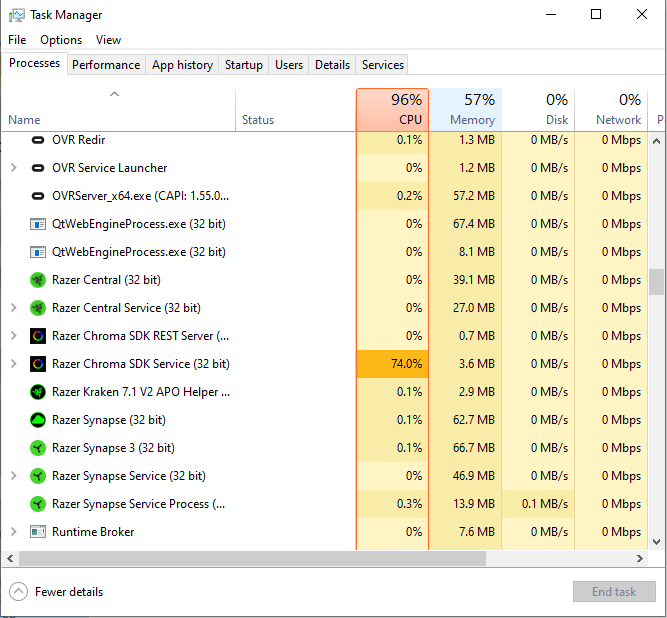Click the Razer Kraken APO Helper icon
Image resolution: width=667 pixels, height=618 pixels.
click(38, 392)
